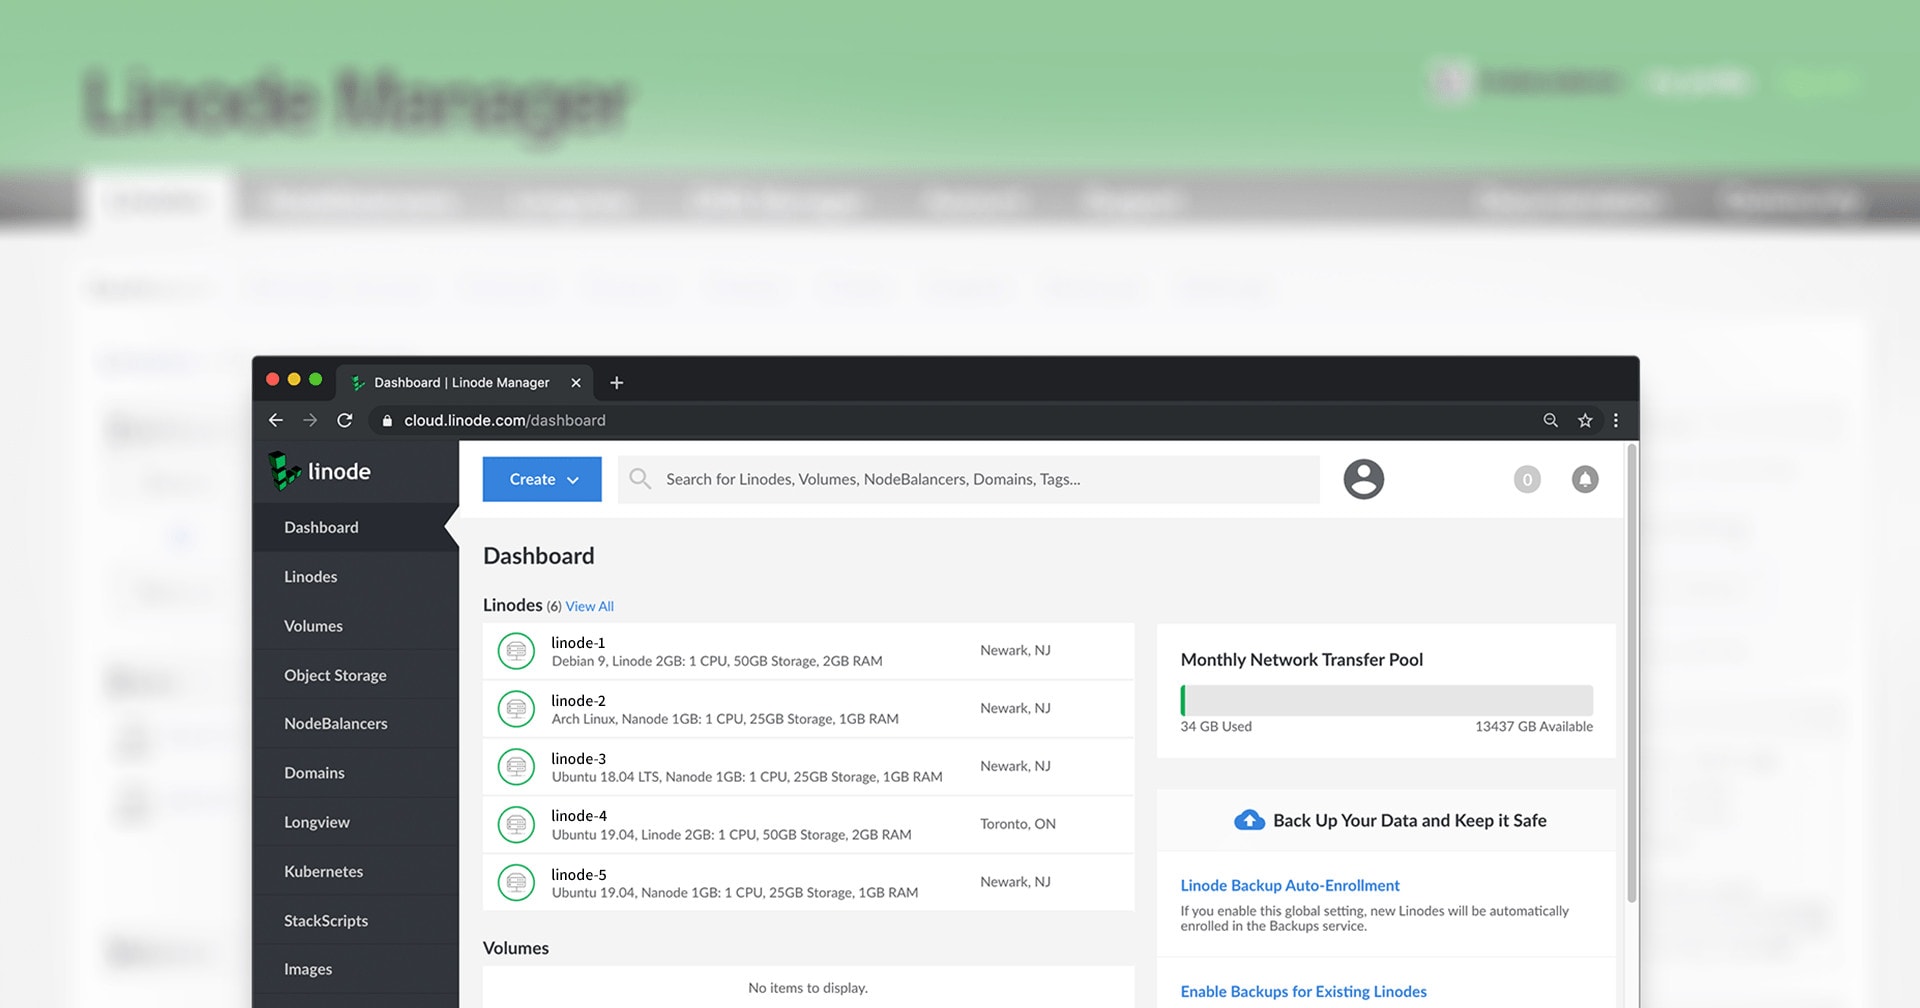Viewport: 1920px width, 1008px height.
Task: Click the View All Linodes link
Action: [x=589, y=606]
